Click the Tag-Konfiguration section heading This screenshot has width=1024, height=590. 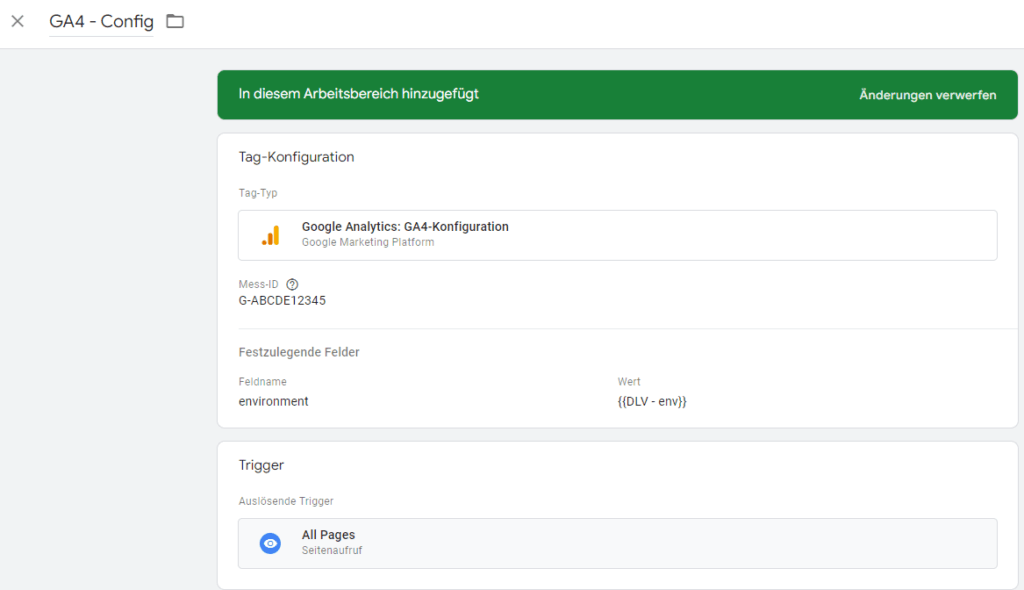(296, 157)
